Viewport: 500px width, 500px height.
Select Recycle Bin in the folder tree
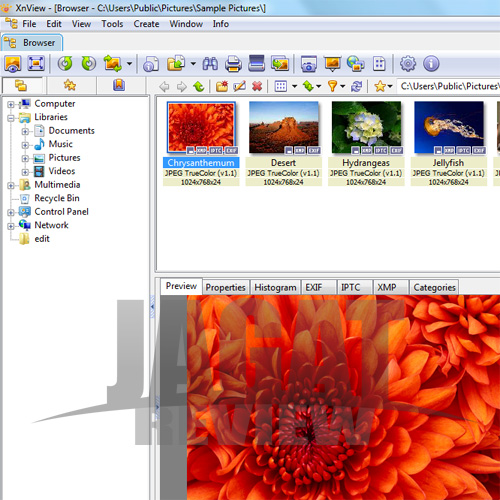[57, 198]
